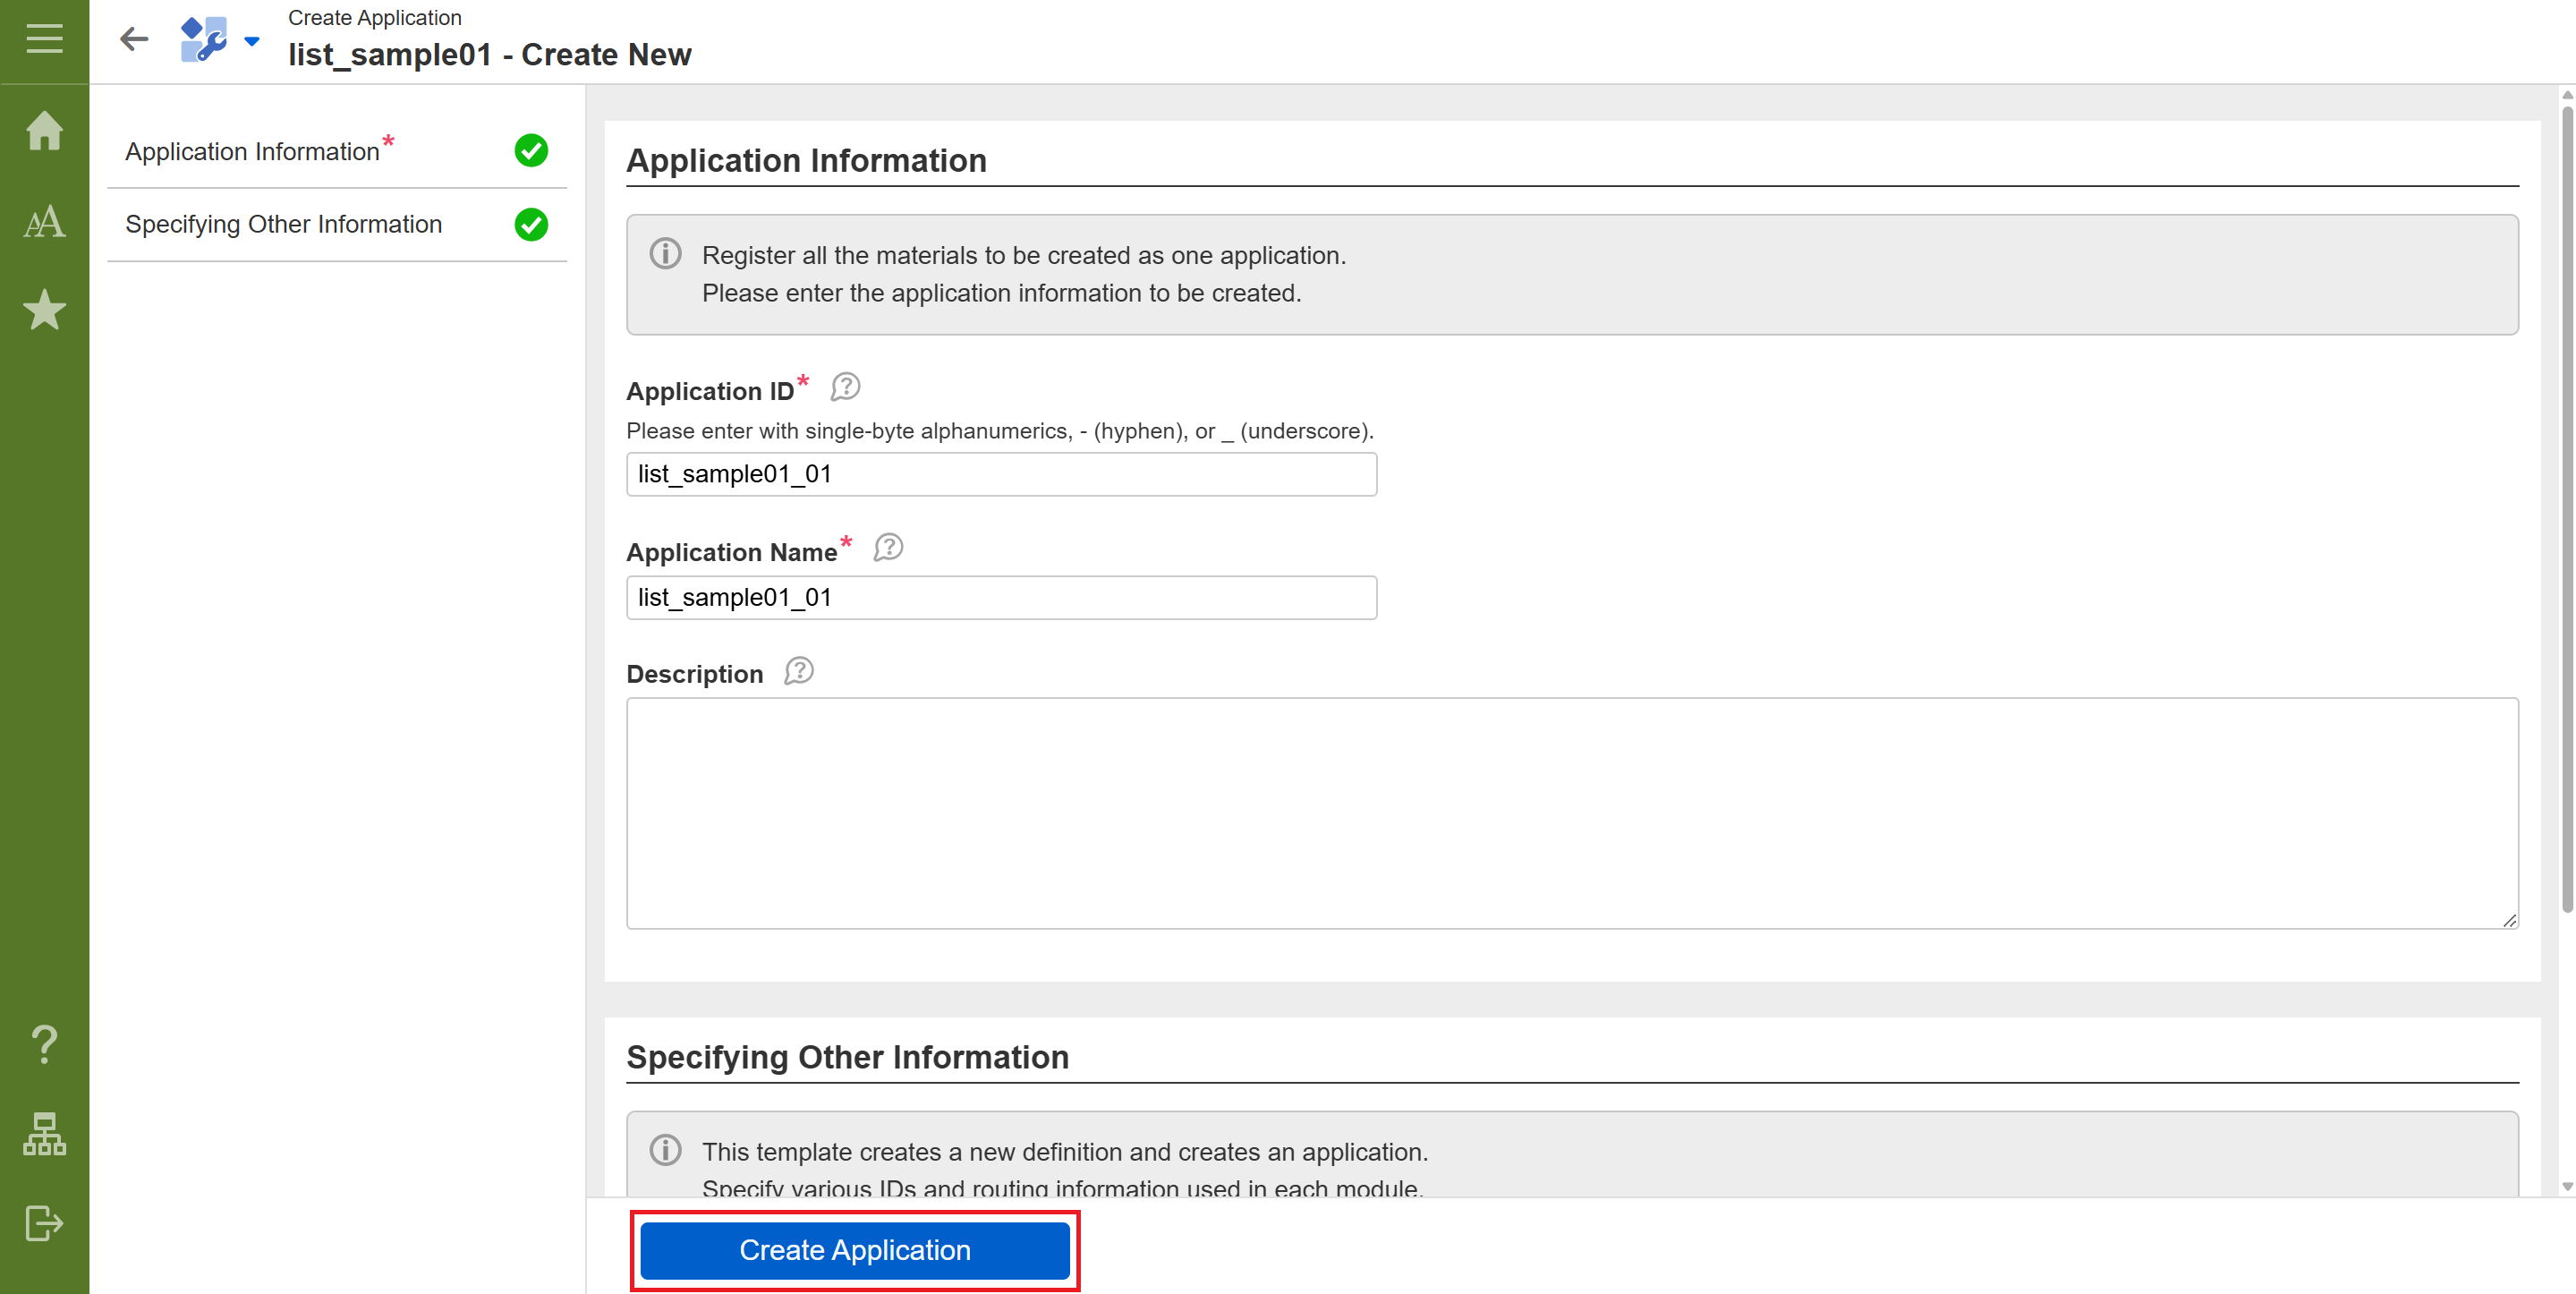Click into the Application ID field
The image size is (2576, 1294).
coord(1000,474)
